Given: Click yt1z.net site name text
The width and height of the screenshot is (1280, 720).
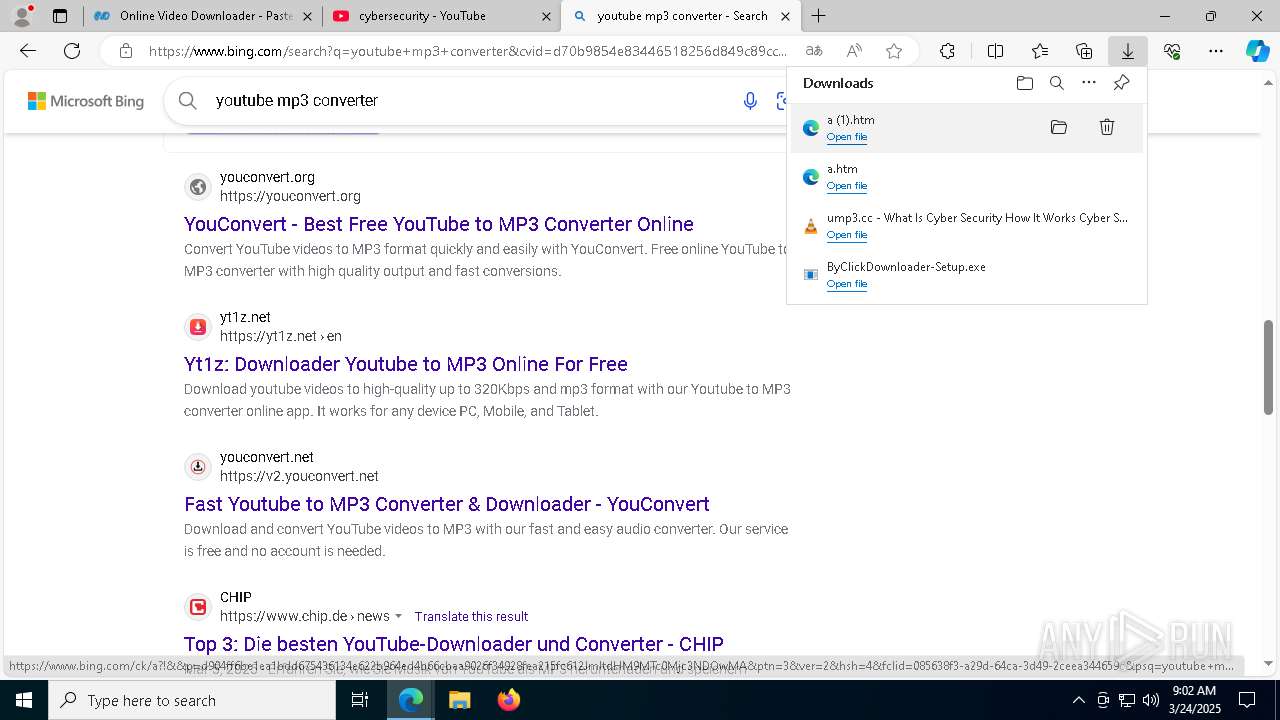Looking at the screenshot, I should tap(245, 317).
